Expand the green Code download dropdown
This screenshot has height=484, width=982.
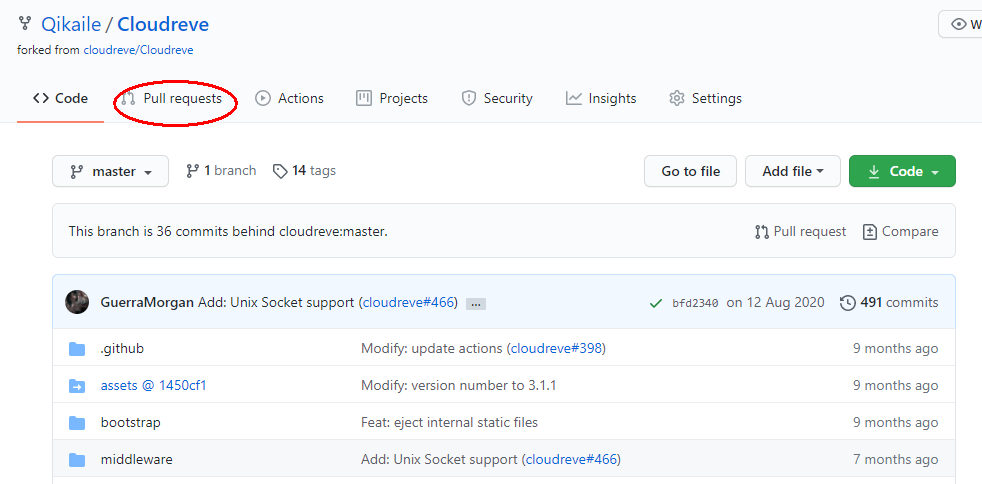[x=901, y=171]
